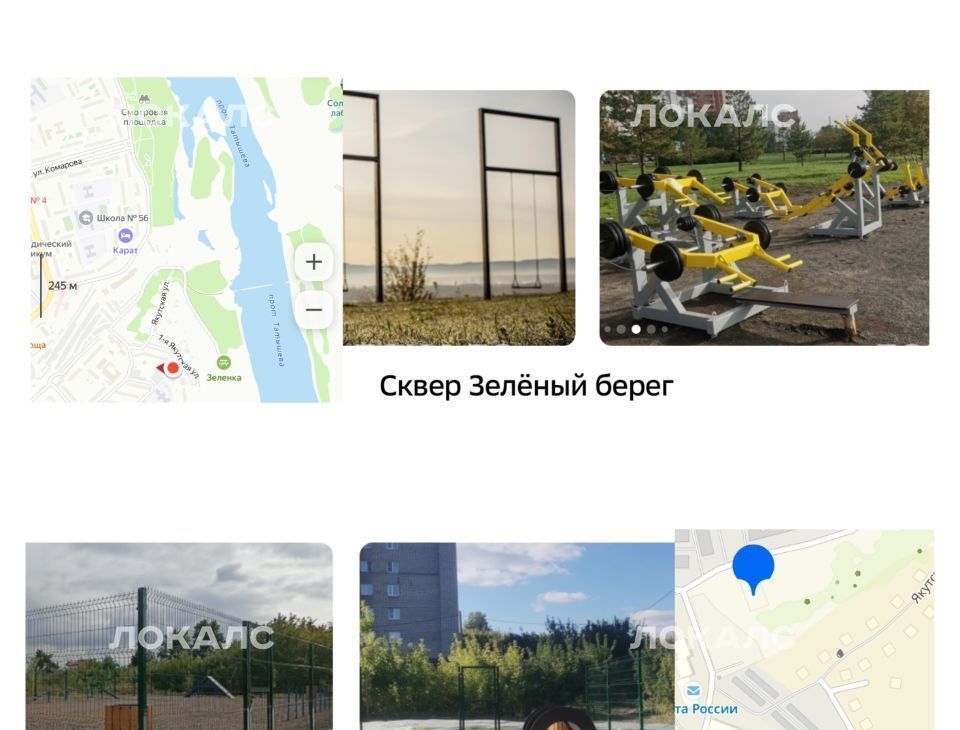The image size is (960, 730).
Task: Open the Почта России mail icon
Action: pyautogui.click(x=693, y=691)
